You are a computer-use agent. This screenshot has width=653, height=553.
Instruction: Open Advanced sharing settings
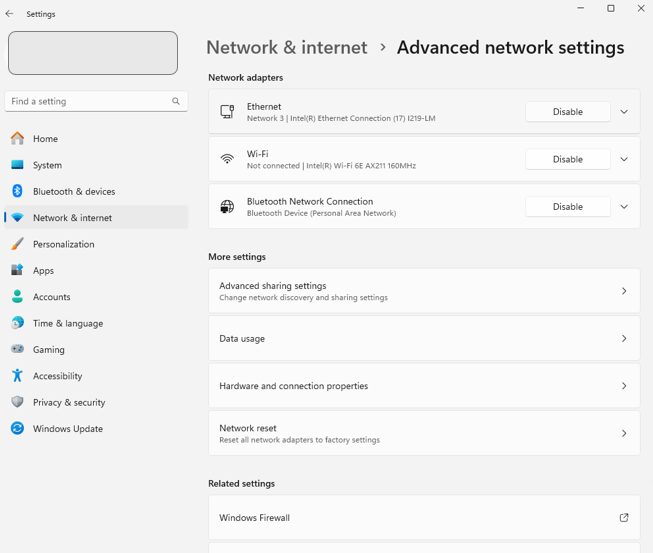[423, 291]
